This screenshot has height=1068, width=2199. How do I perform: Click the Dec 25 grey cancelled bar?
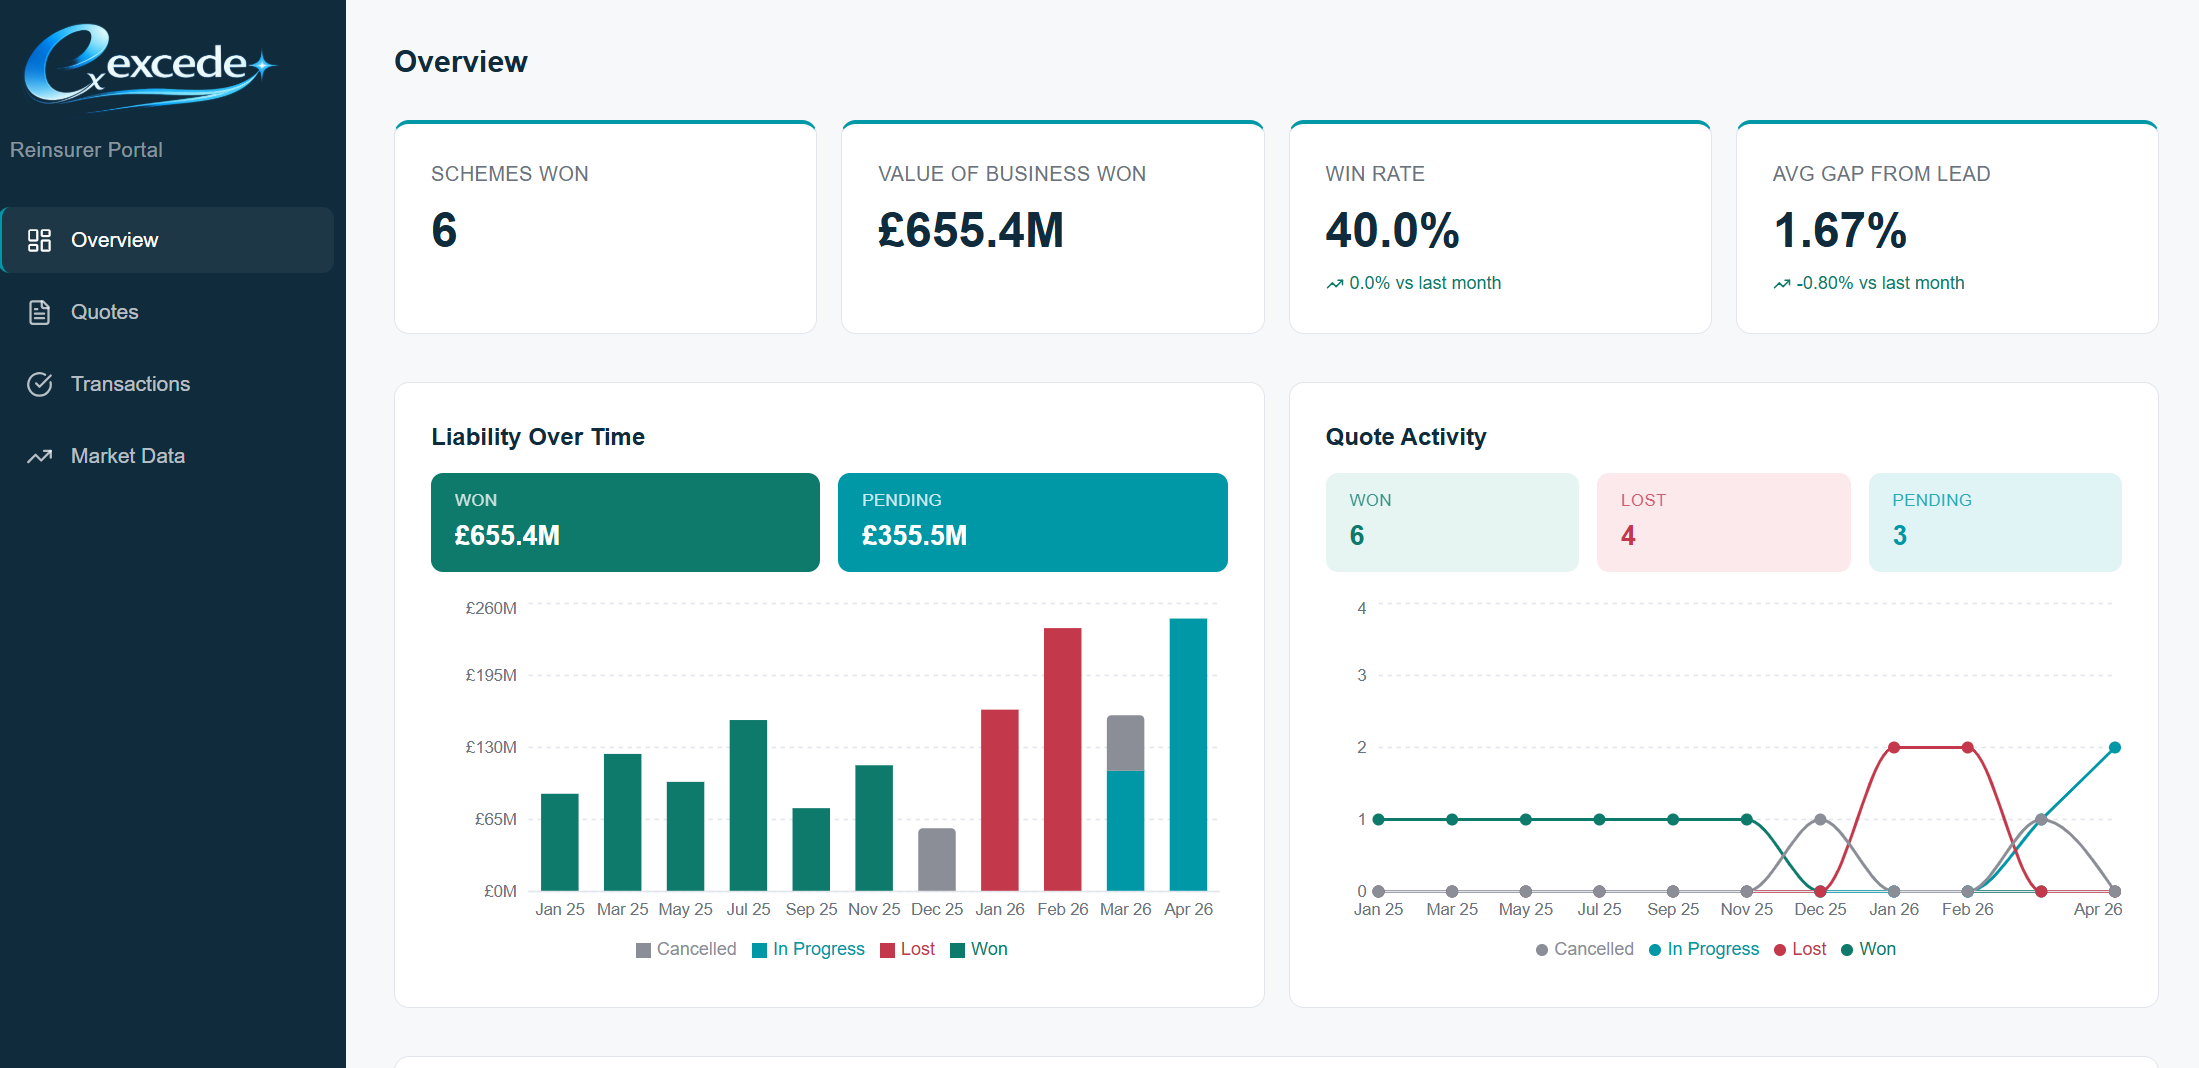[937, 859]
